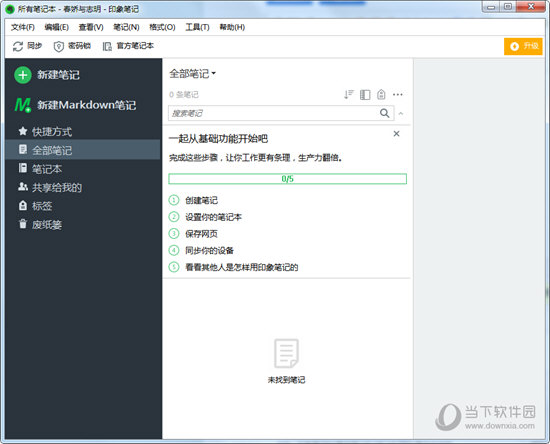The image size is (550, 444).
Task: Close the Evernote window
Action: point(531,7)
